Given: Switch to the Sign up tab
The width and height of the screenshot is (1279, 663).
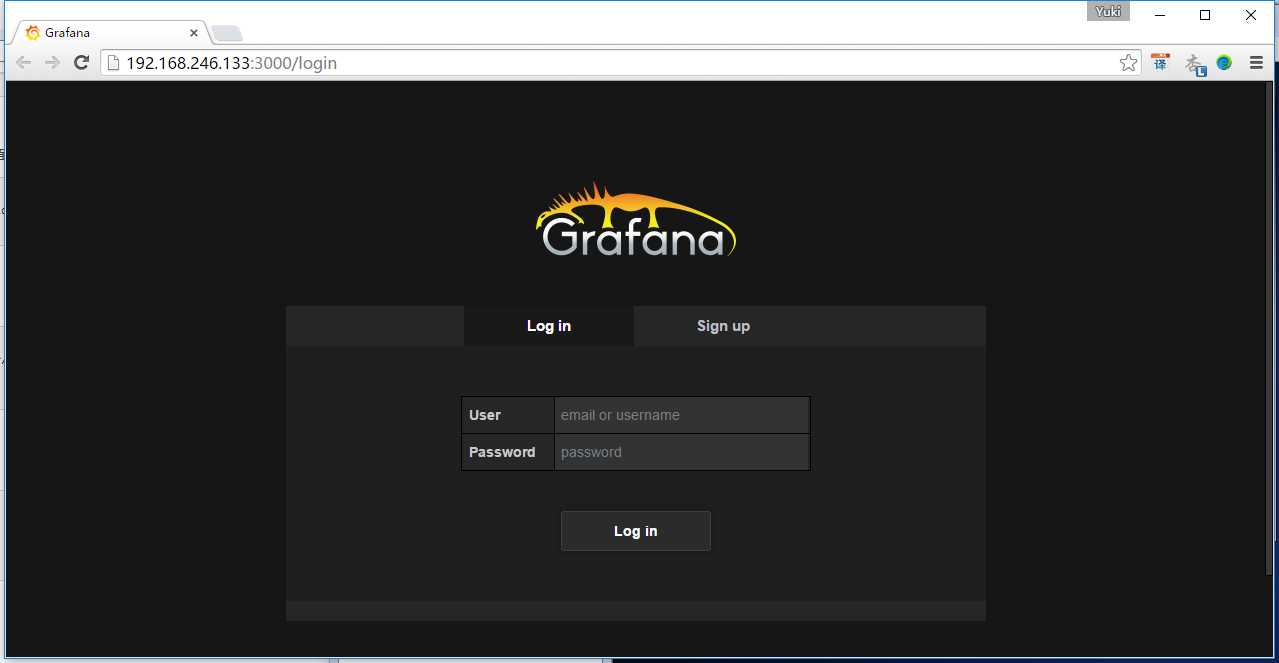Looking at the screenshot, I should point(723,326).
